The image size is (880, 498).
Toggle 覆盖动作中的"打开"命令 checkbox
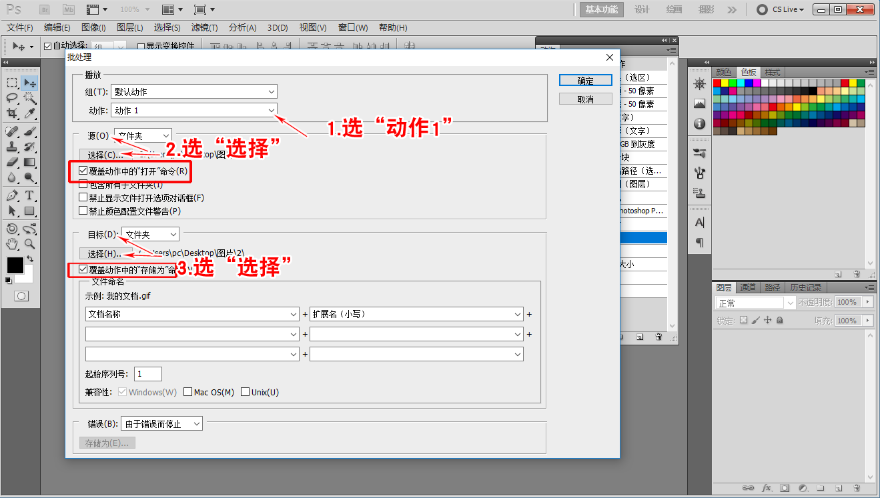click(83, 171)
